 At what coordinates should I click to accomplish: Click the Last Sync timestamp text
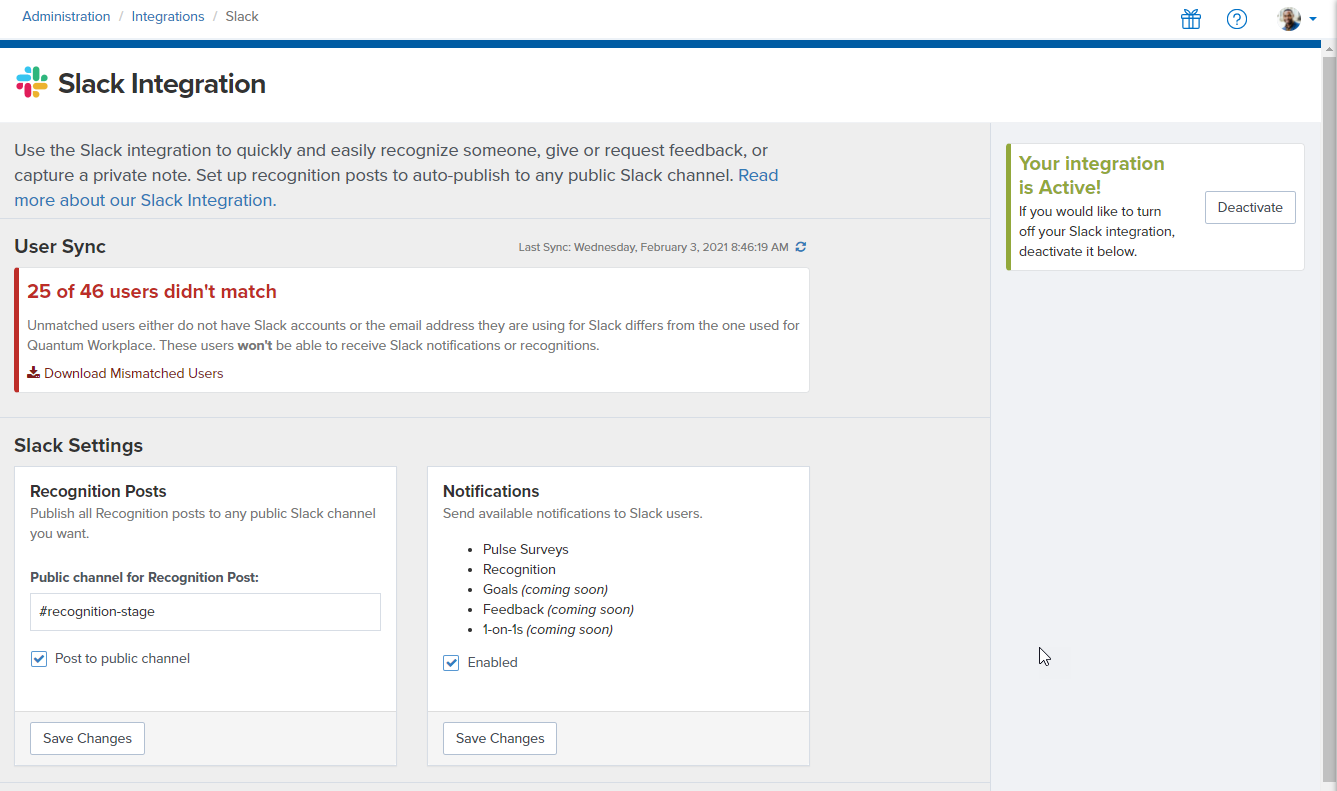pyautogui.click(x=653, y=247)
